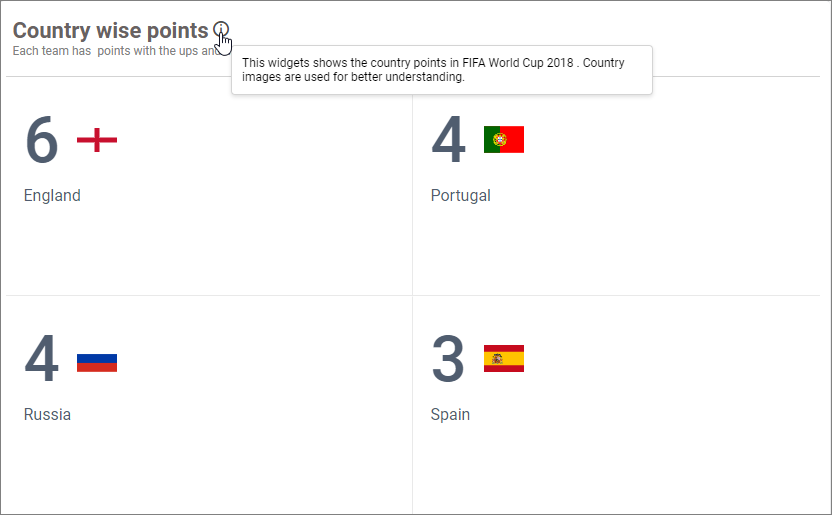The image size is (832, 515).
Task: Click England's points value 6
Action: (x=42, y=141)
